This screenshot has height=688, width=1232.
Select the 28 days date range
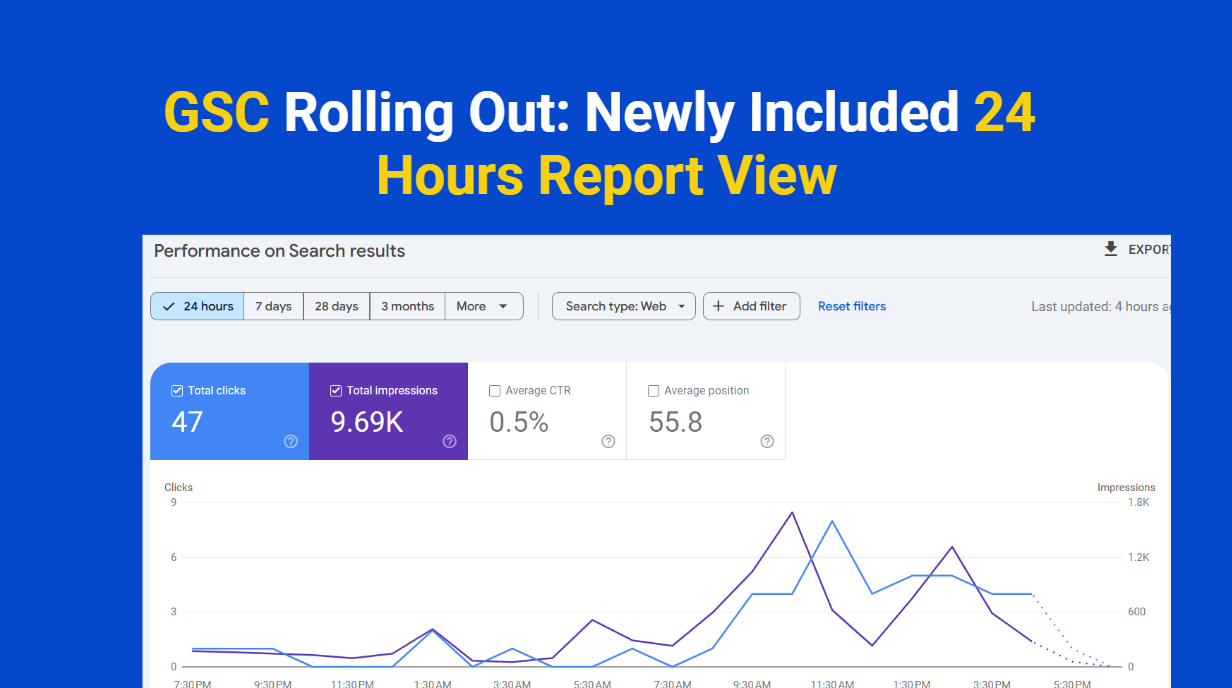coord(336,306)
